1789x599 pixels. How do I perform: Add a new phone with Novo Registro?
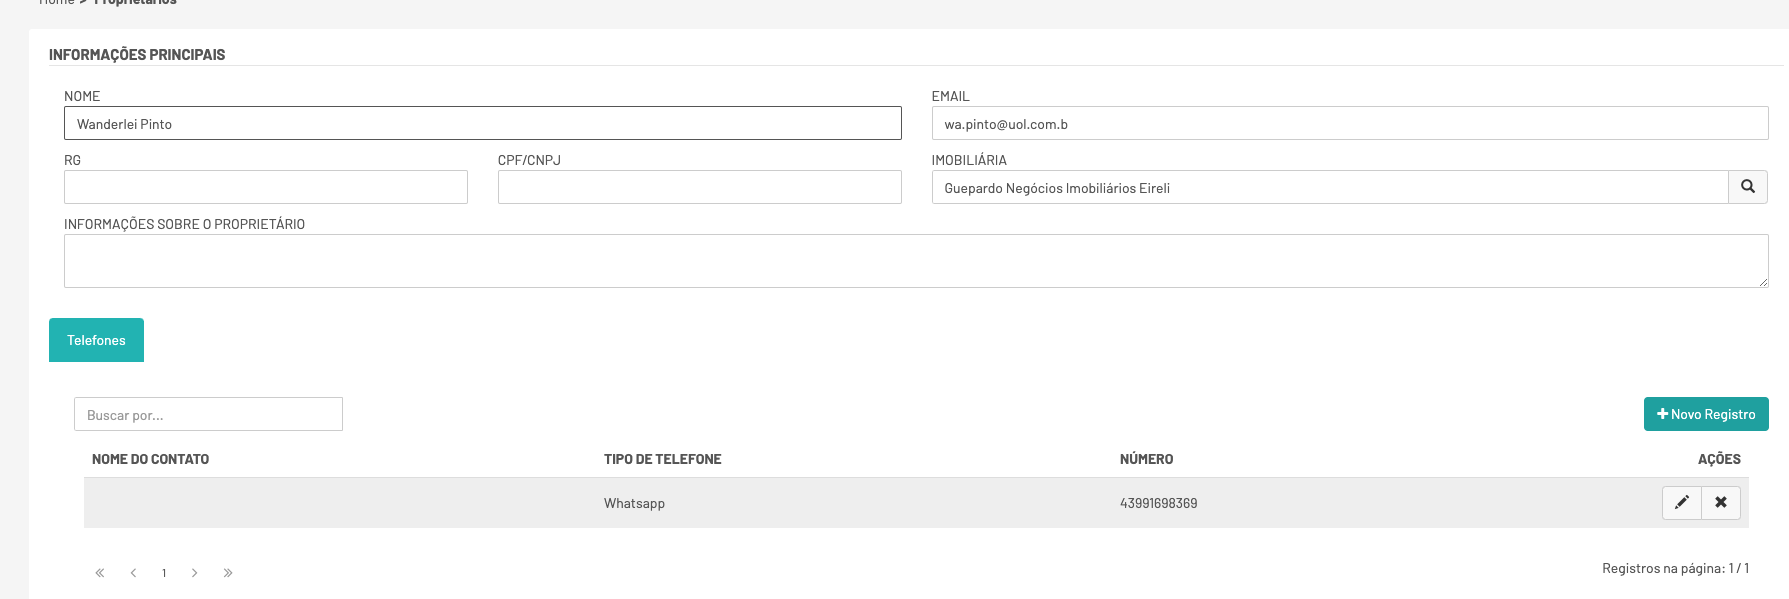(x=1706, y=414)
